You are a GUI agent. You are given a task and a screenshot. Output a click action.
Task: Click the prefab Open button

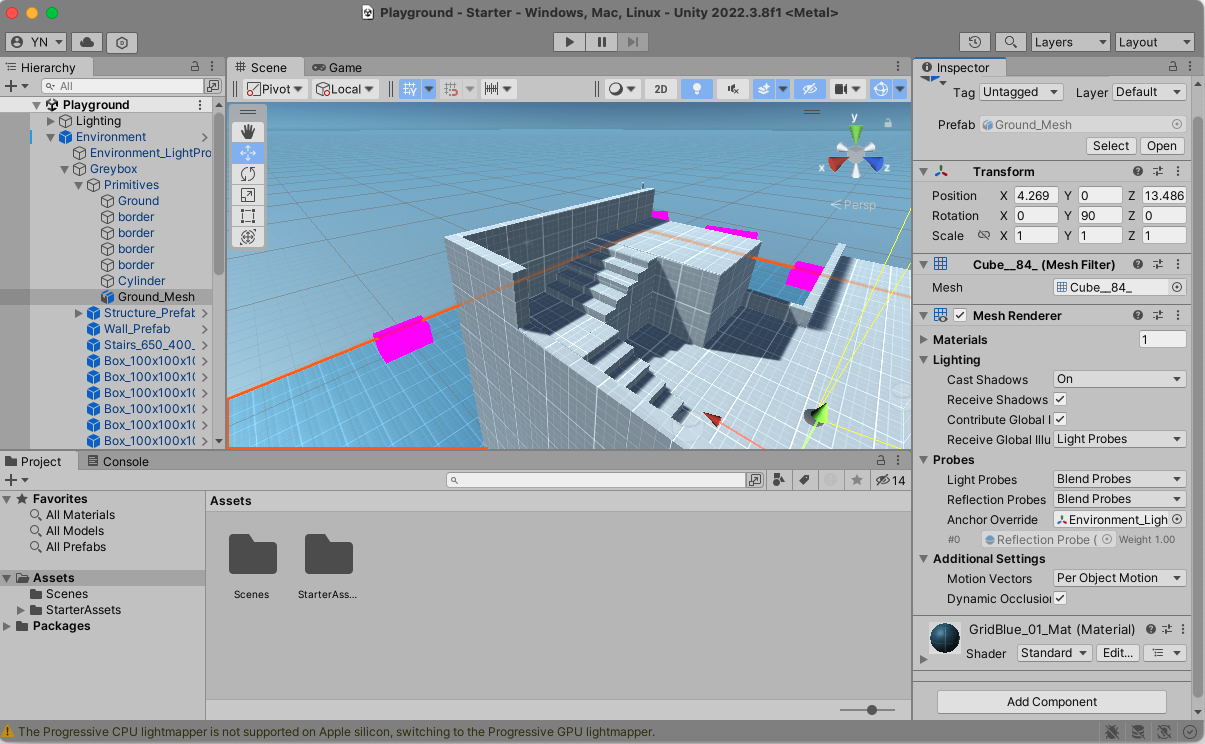point(1161,146)
